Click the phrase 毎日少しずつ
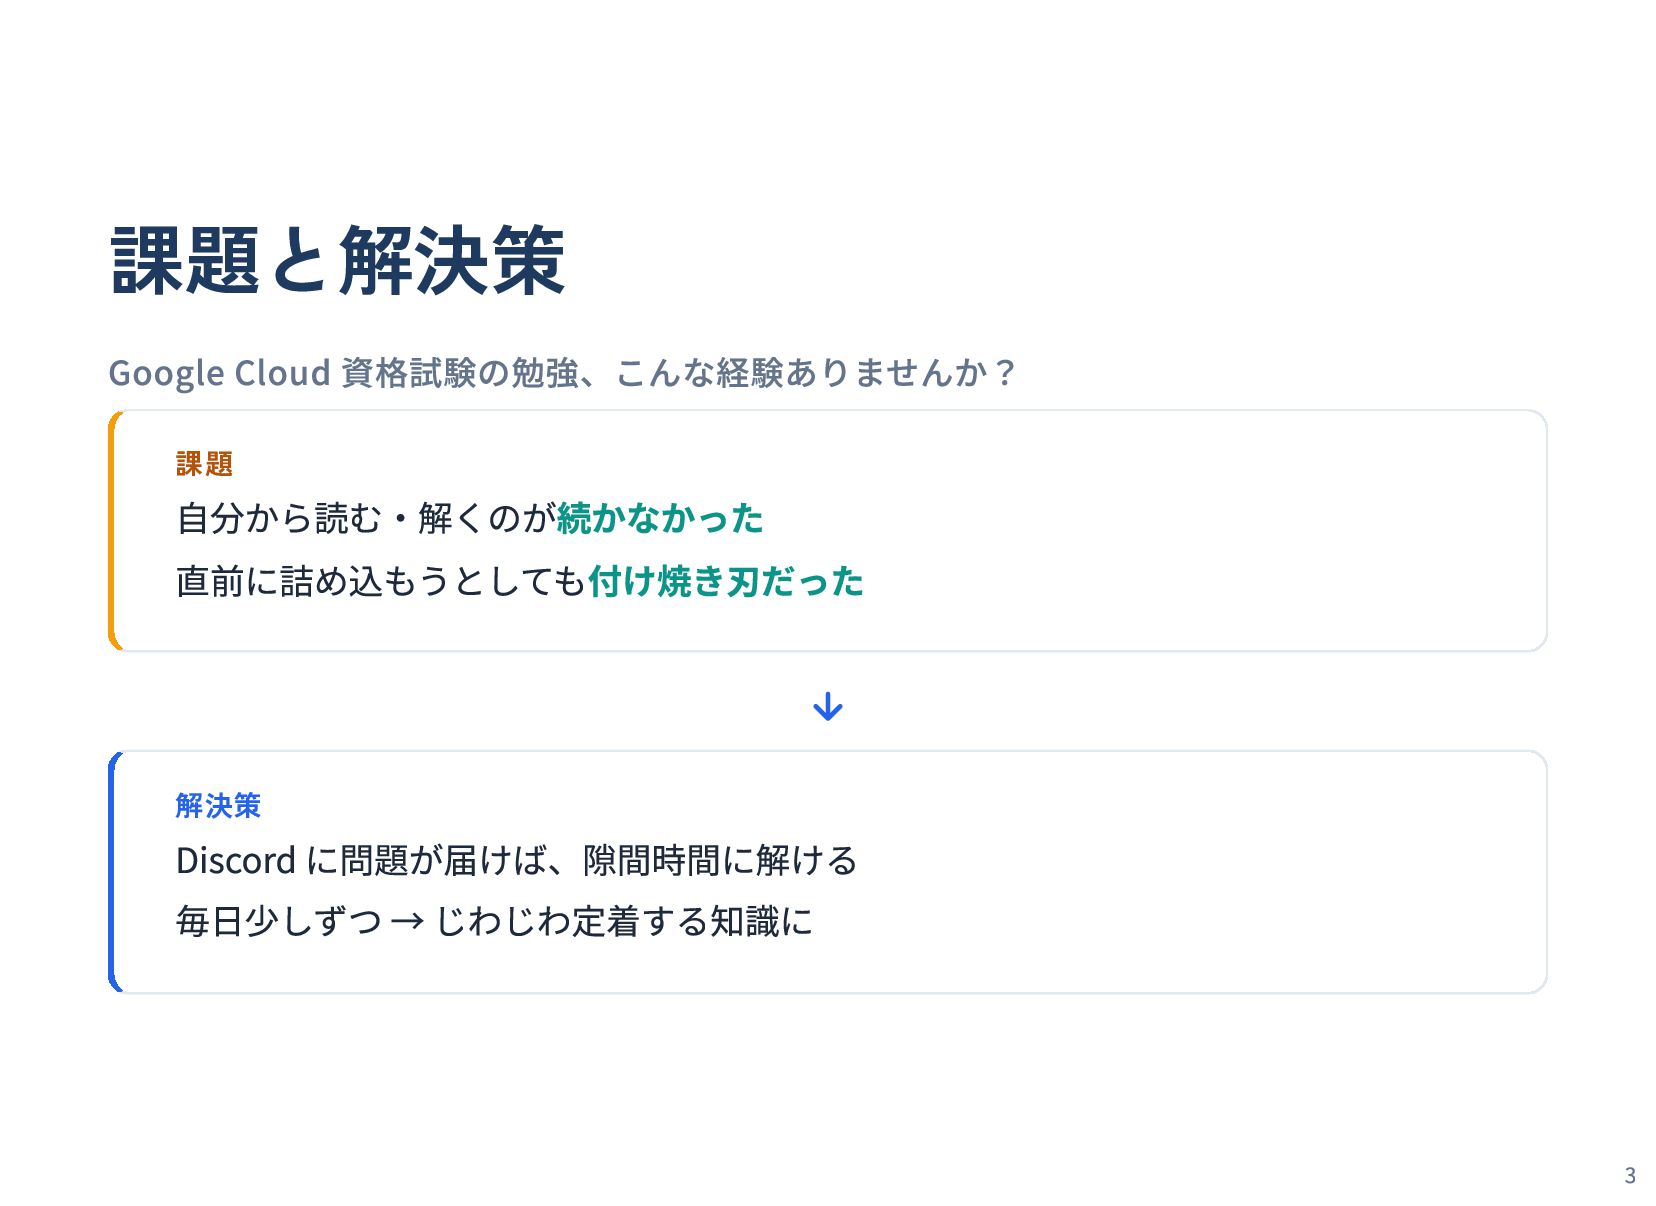Image resolution: width=1656 pixels, height=1206 pixels. [x=278, y=922]
